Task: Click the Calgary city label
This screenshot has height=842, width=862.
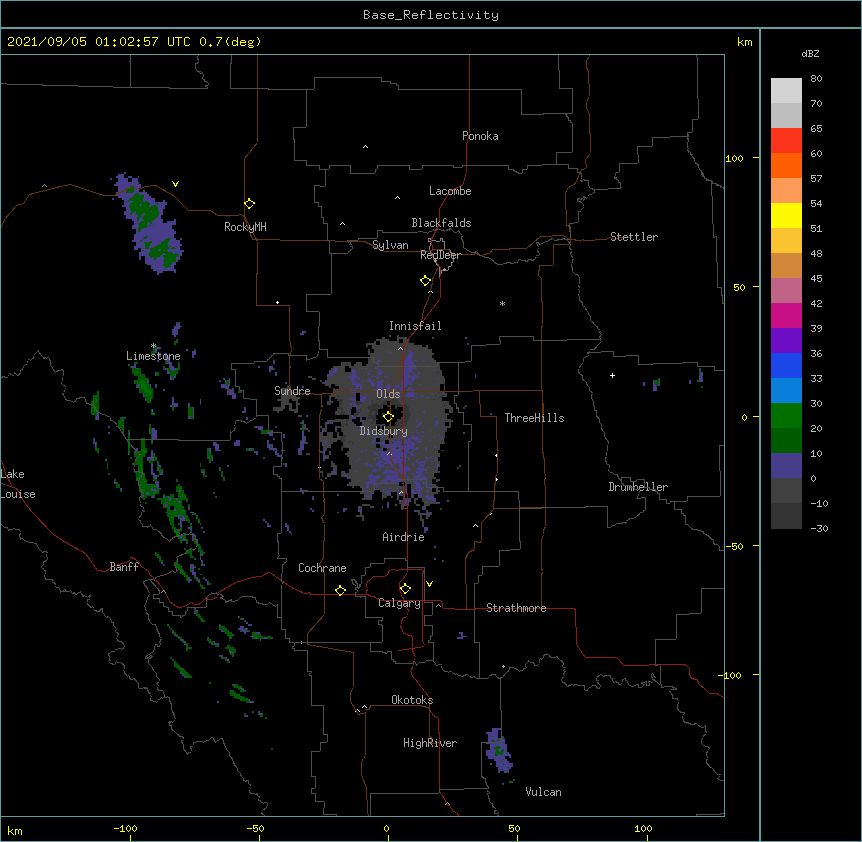Action: (x=399, y=603)
